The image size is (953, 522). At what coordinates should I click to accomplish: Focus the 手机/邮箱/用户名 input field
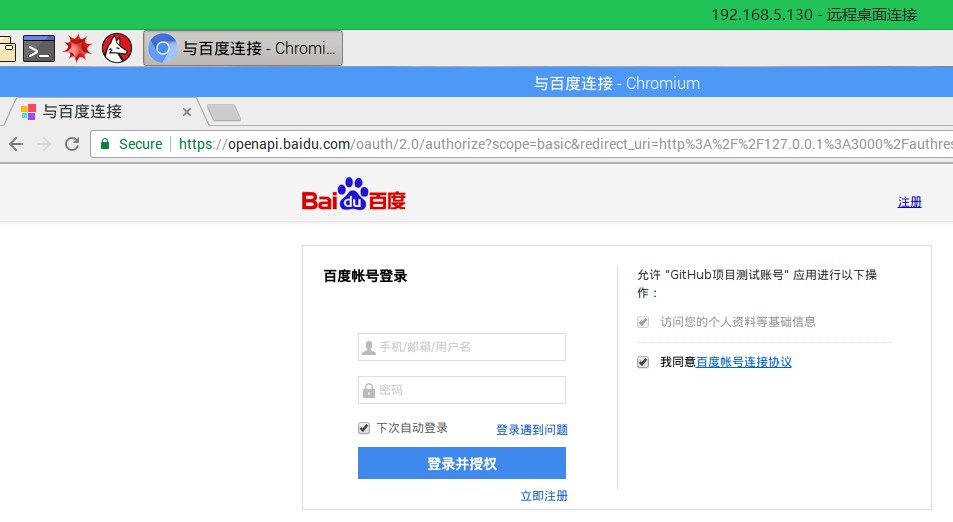[462, 347]
